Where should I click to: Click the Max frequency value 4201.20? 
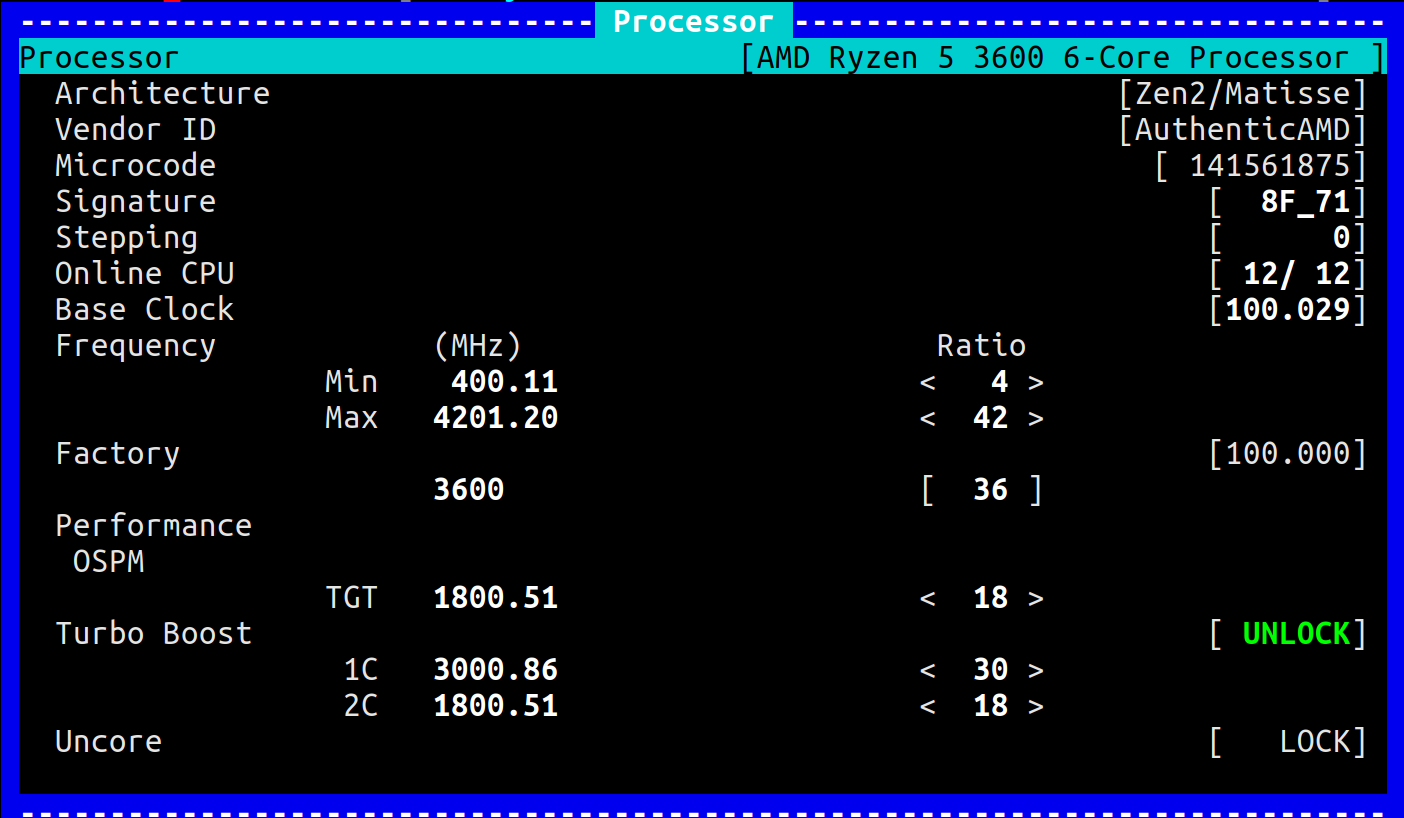495,418
